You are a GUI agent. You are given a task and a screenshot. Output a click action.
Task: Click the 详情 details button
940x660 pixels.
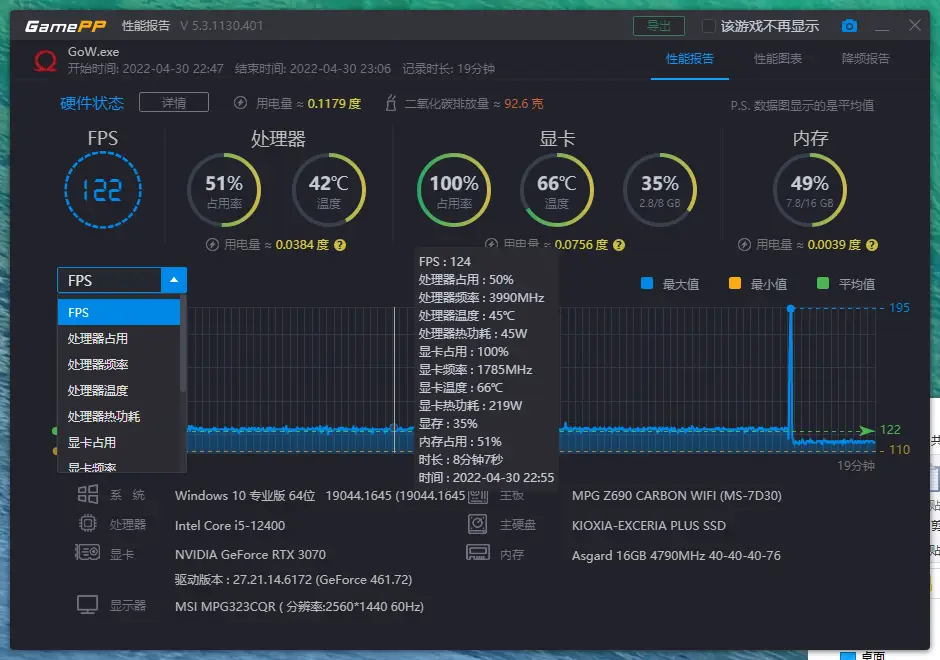point(174,103)
